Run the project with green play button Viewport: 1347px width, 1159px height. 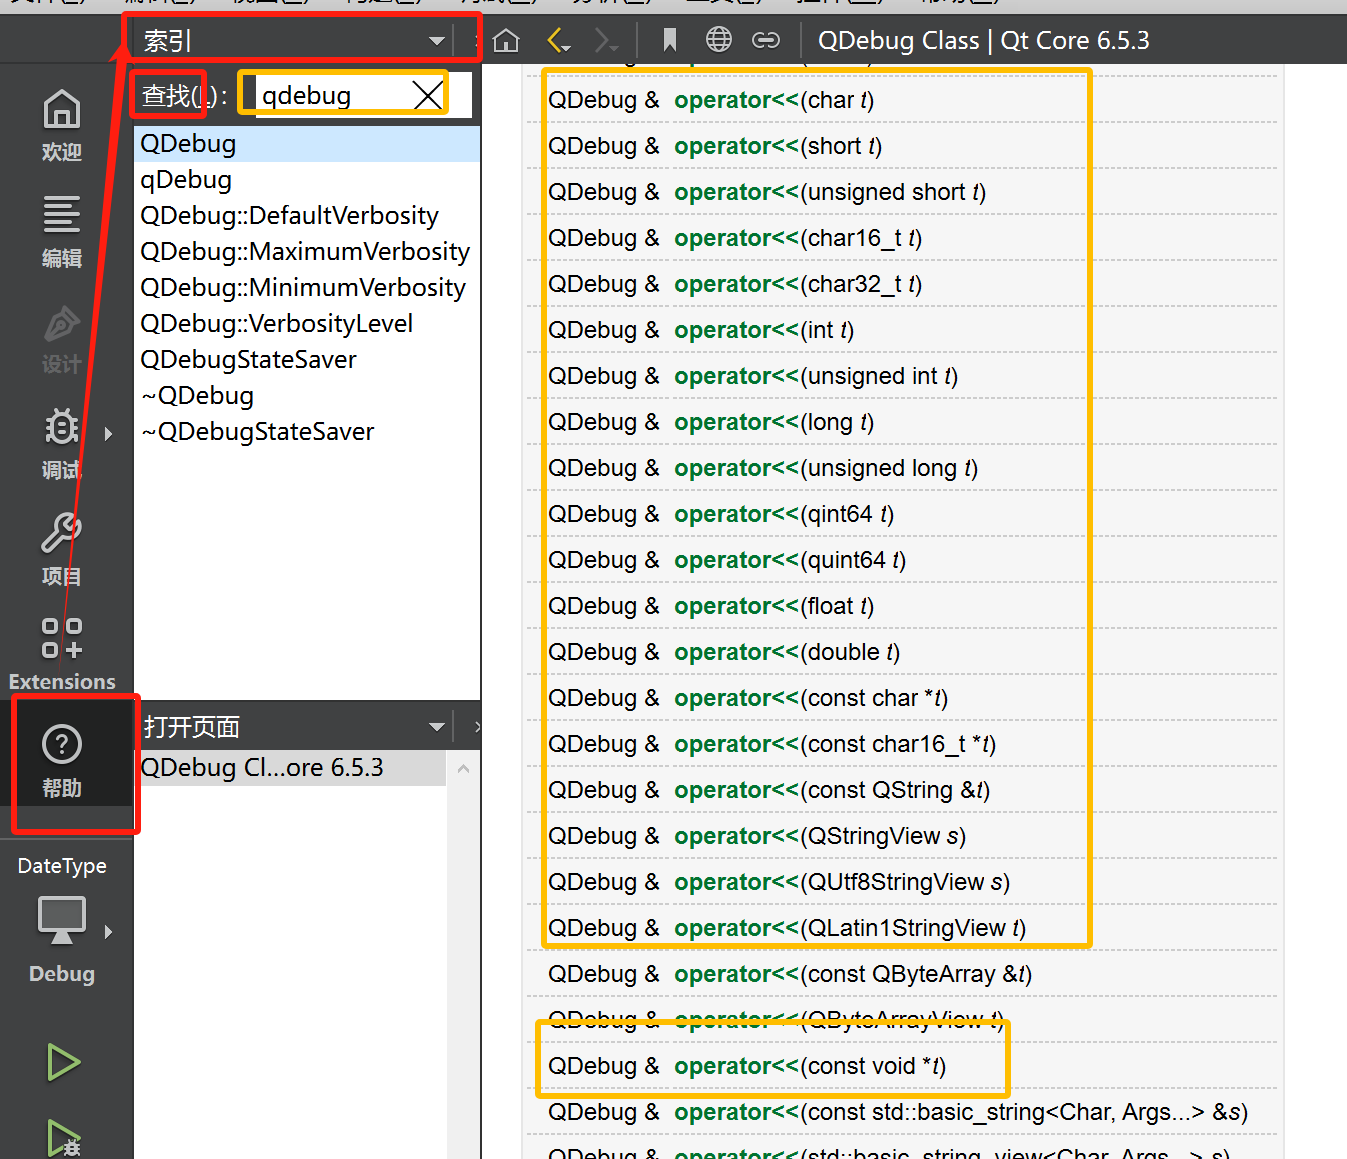63,1062
